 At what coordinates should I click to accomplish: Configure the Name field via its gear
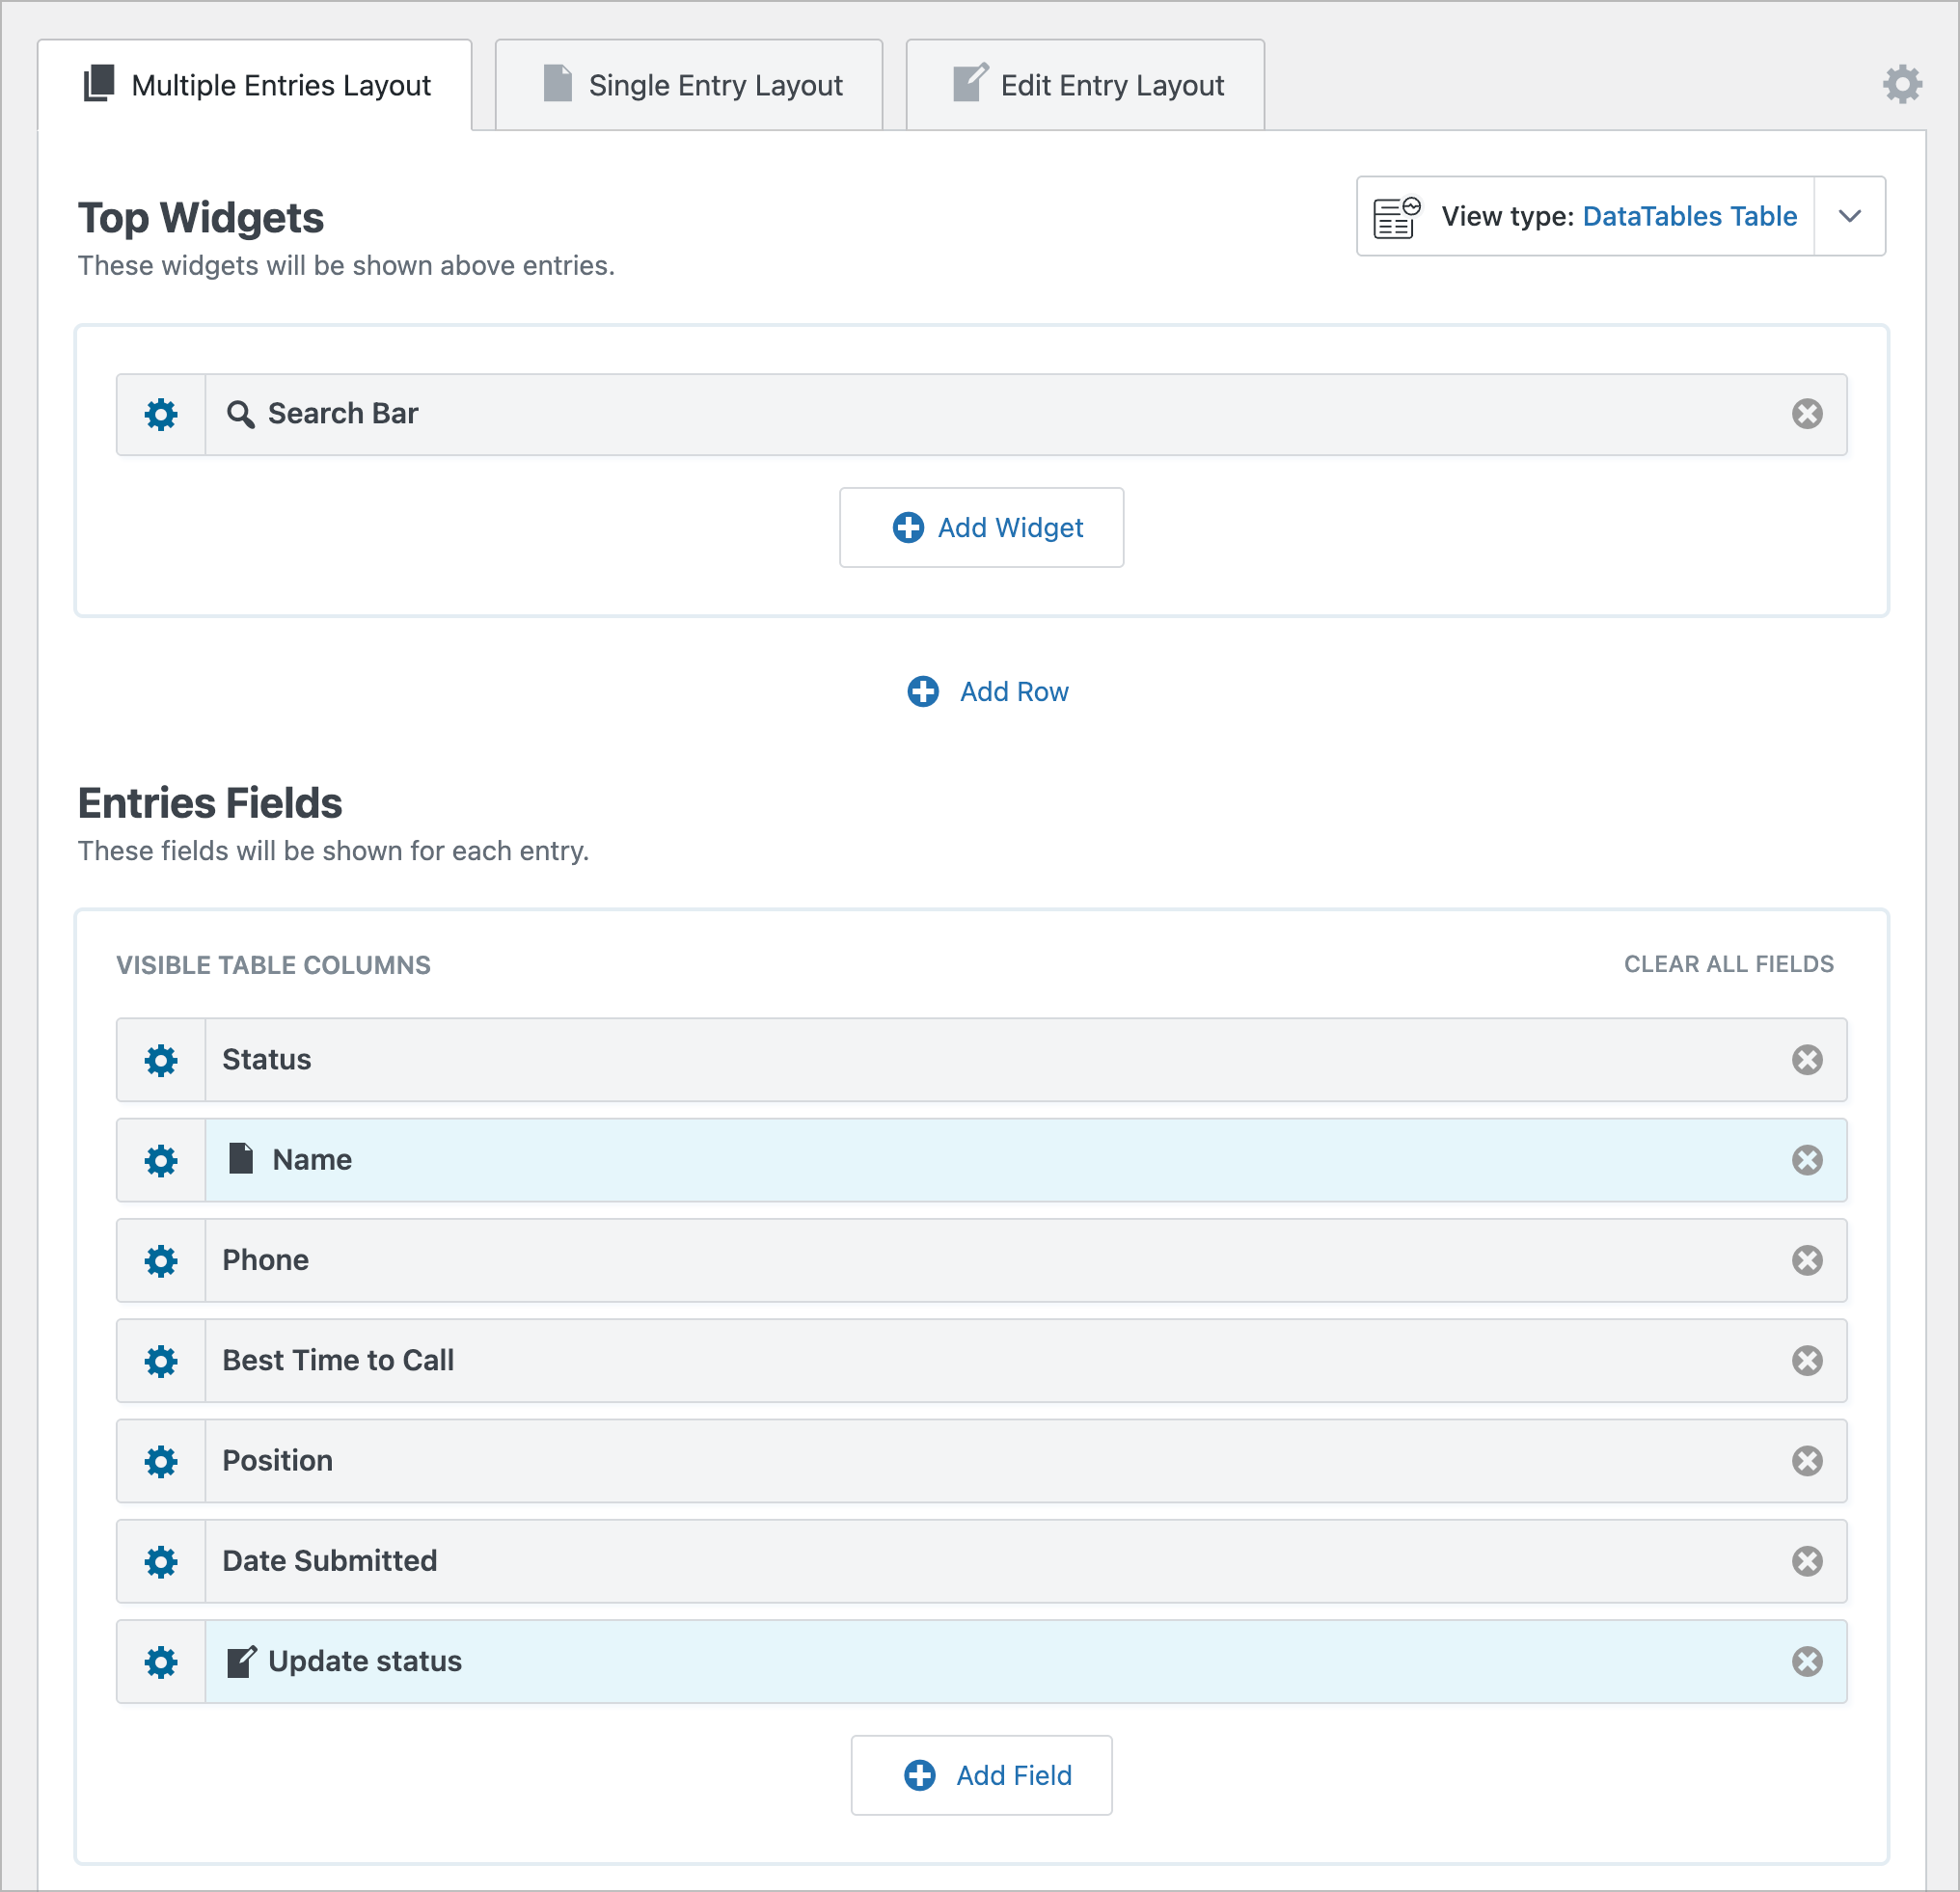click(161, 1160)
